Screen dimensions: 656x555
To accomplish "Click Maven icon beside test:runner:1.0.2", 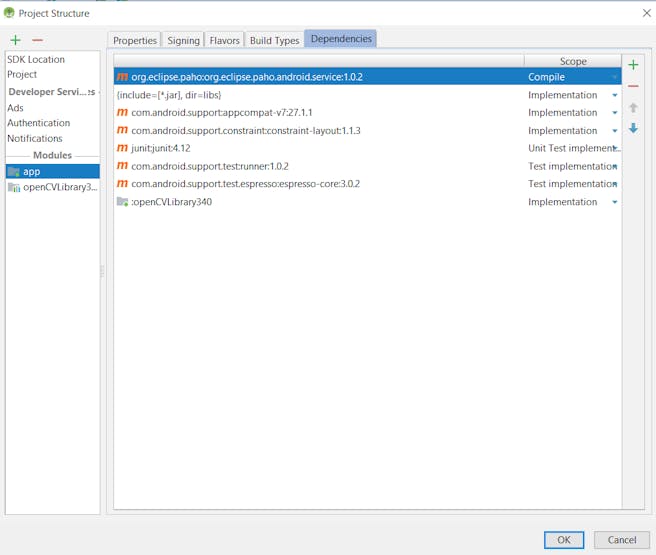I will [122, 166].
